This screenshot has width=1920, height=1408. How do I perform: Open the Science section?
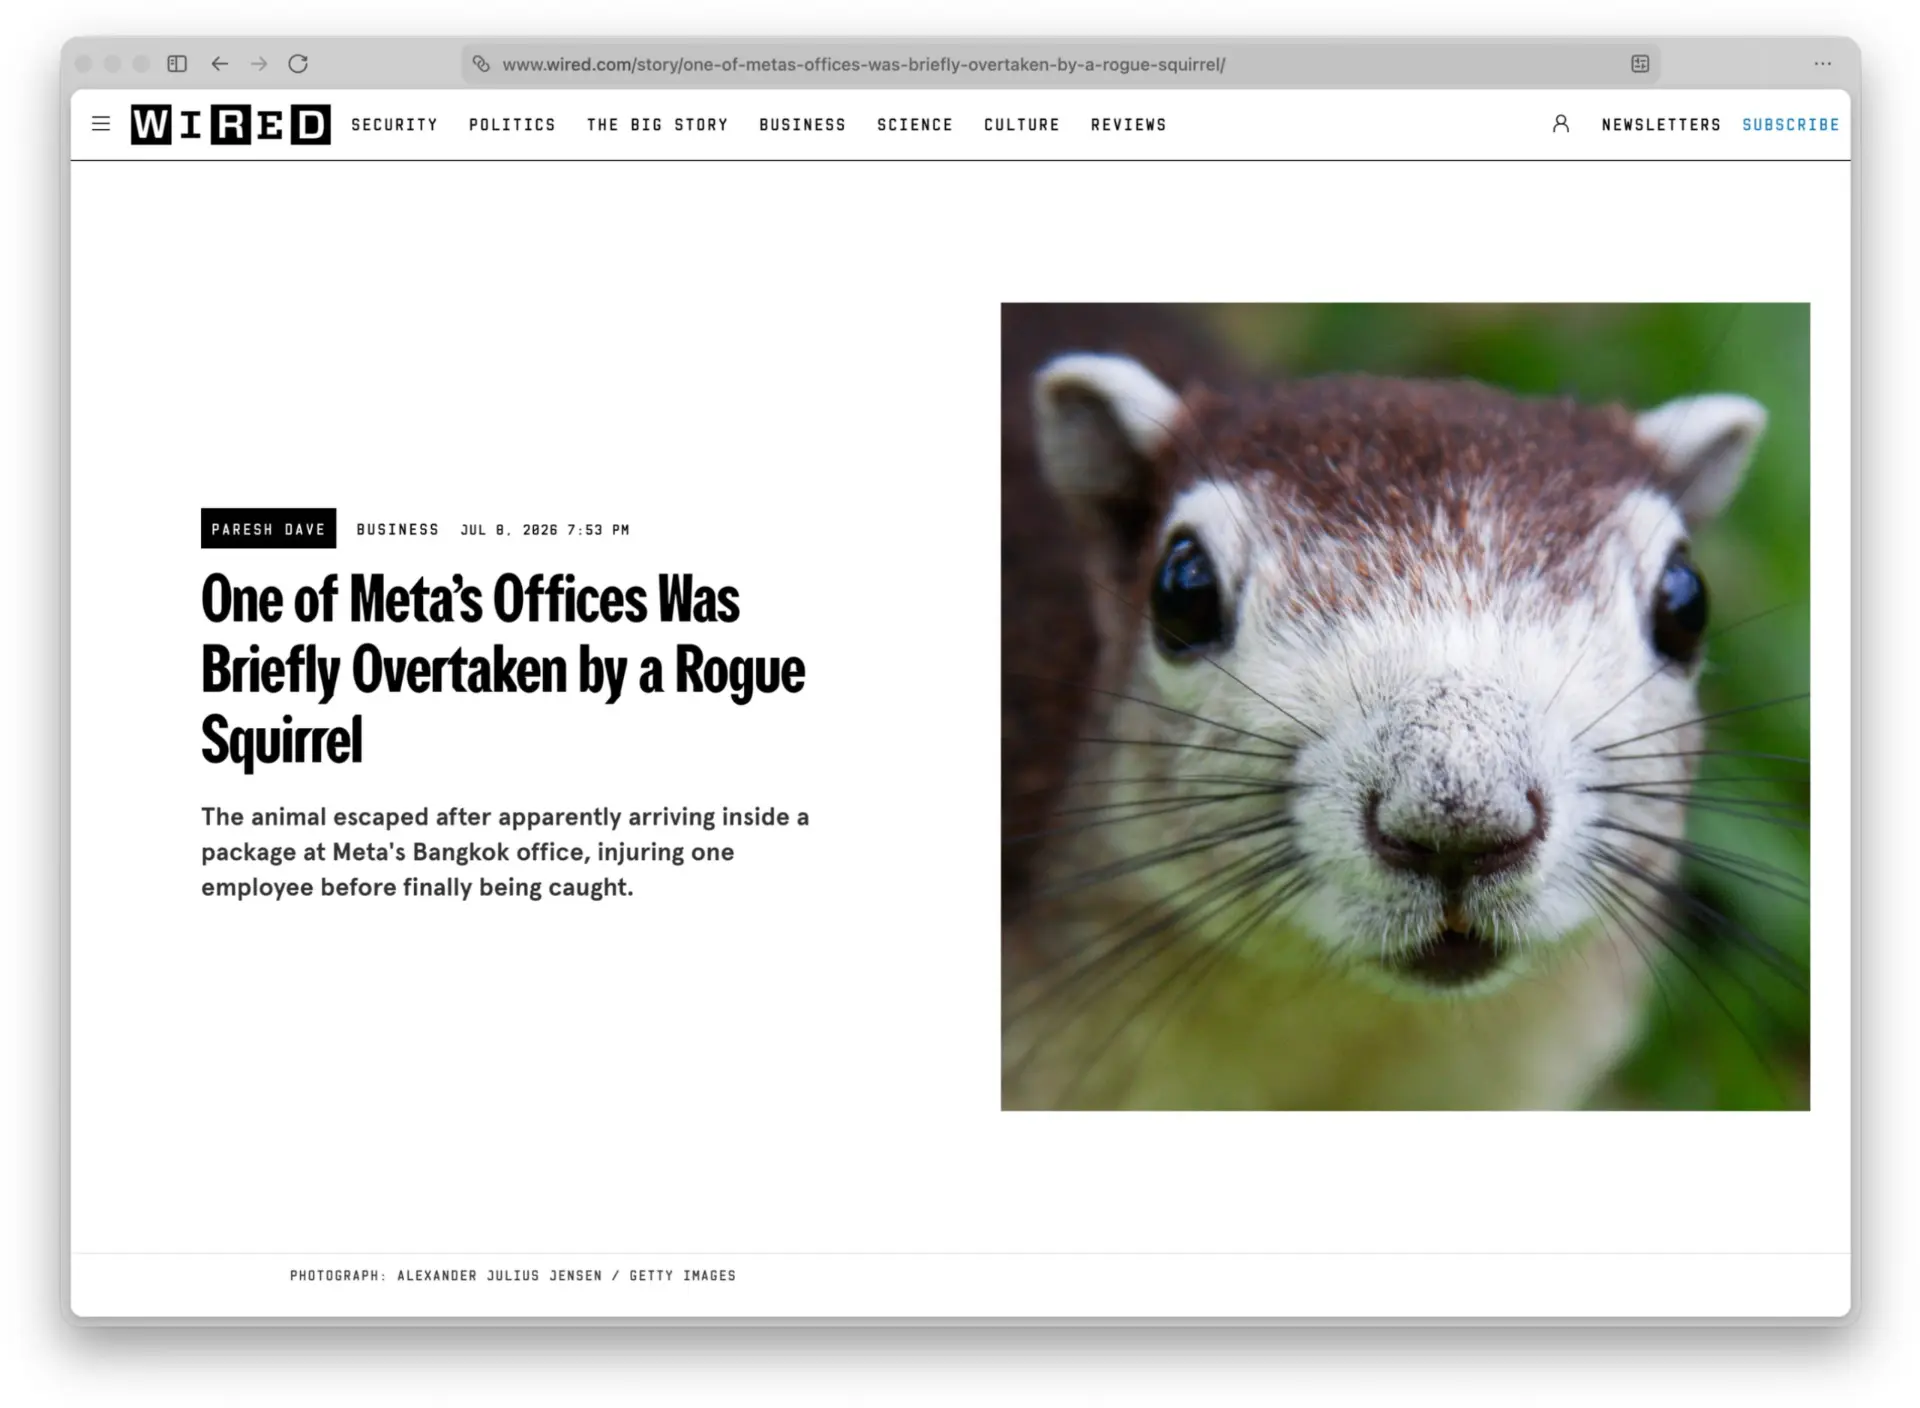click(x=915, y=125)
